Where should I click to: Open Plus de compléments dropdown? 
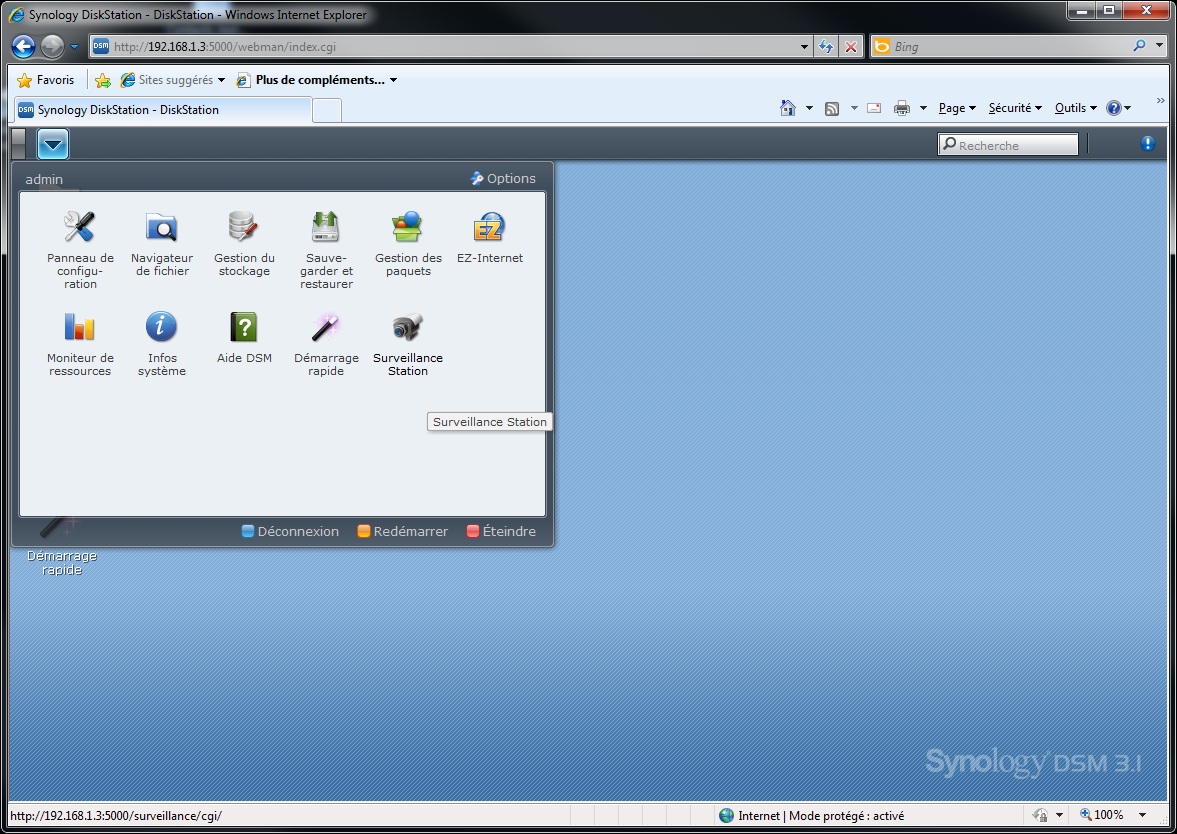[317, 80]
